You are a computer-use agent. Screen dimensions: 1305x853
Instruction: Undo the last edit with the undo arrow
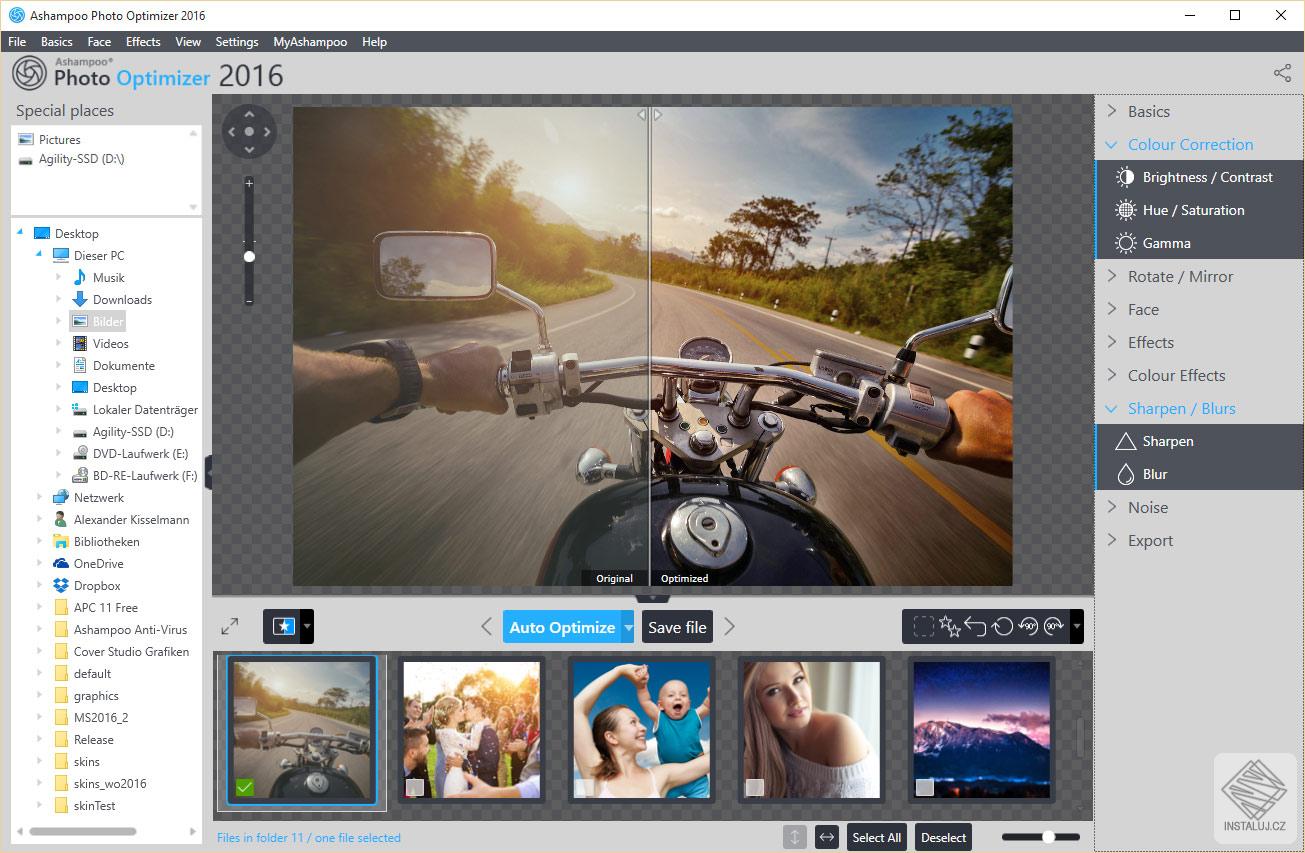coord(975,626)
